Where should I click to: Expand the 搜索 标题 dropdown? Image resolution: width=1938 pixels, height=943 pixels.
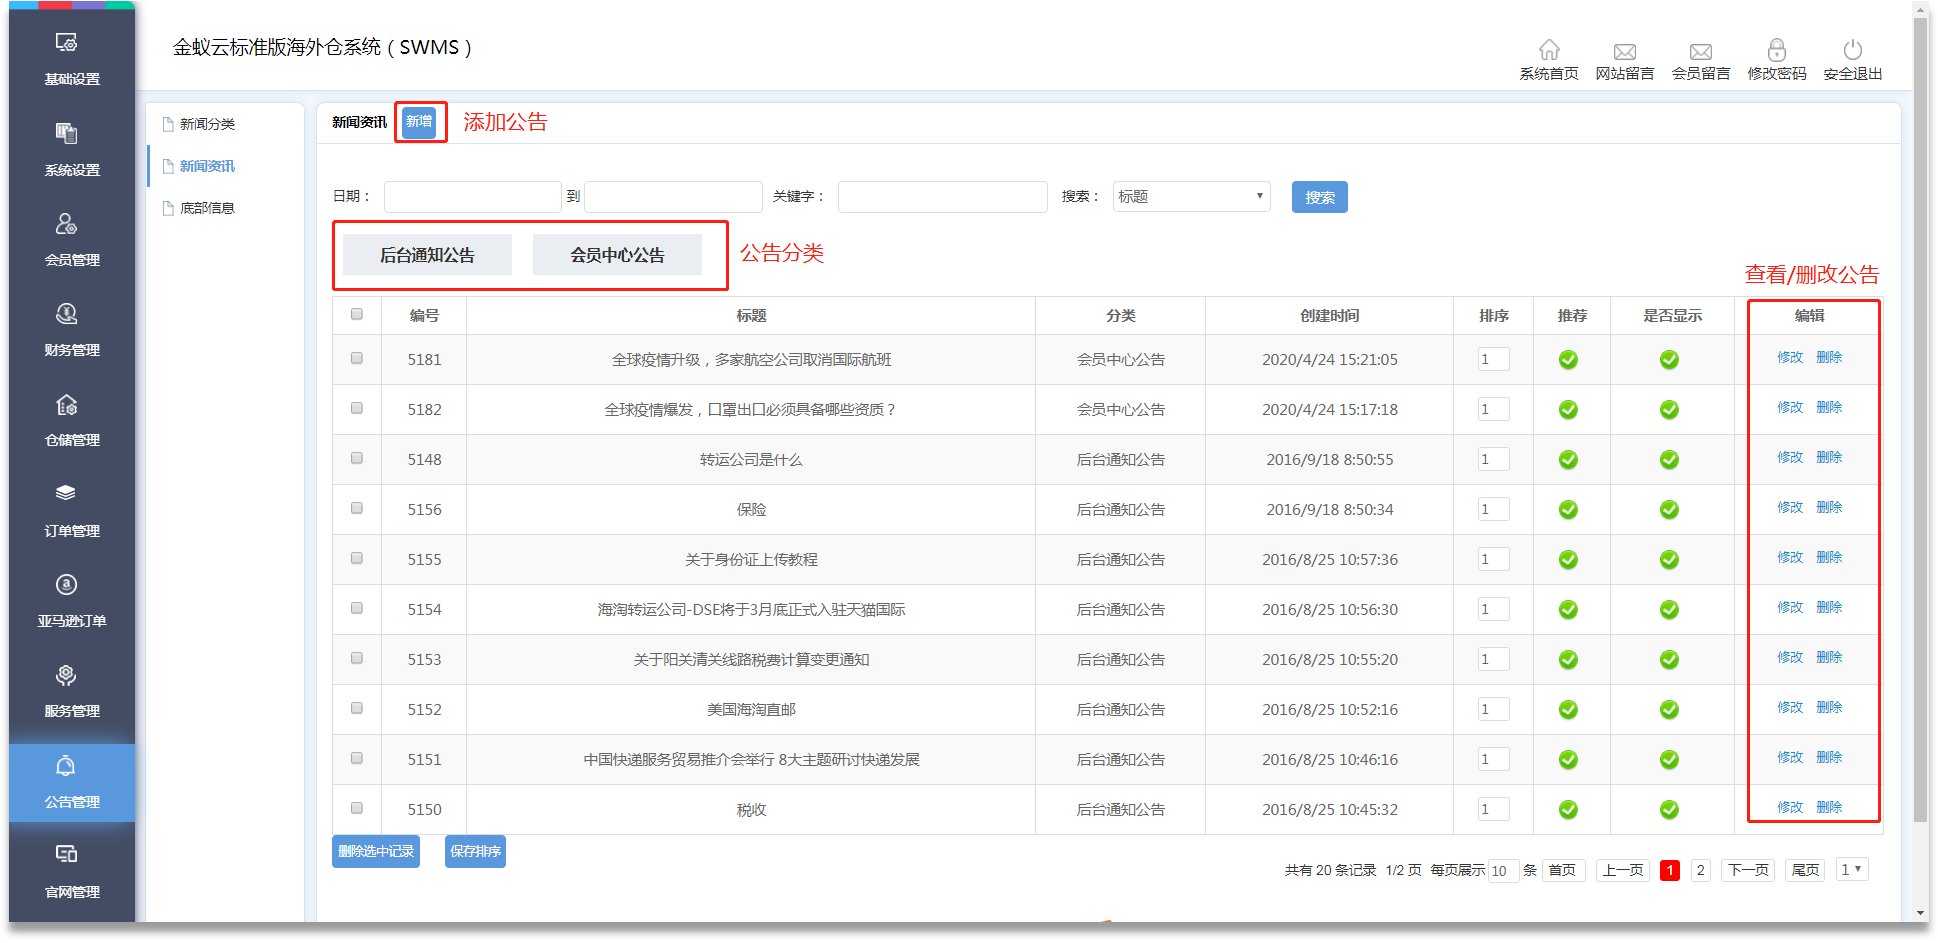(x=1190, y=197)
